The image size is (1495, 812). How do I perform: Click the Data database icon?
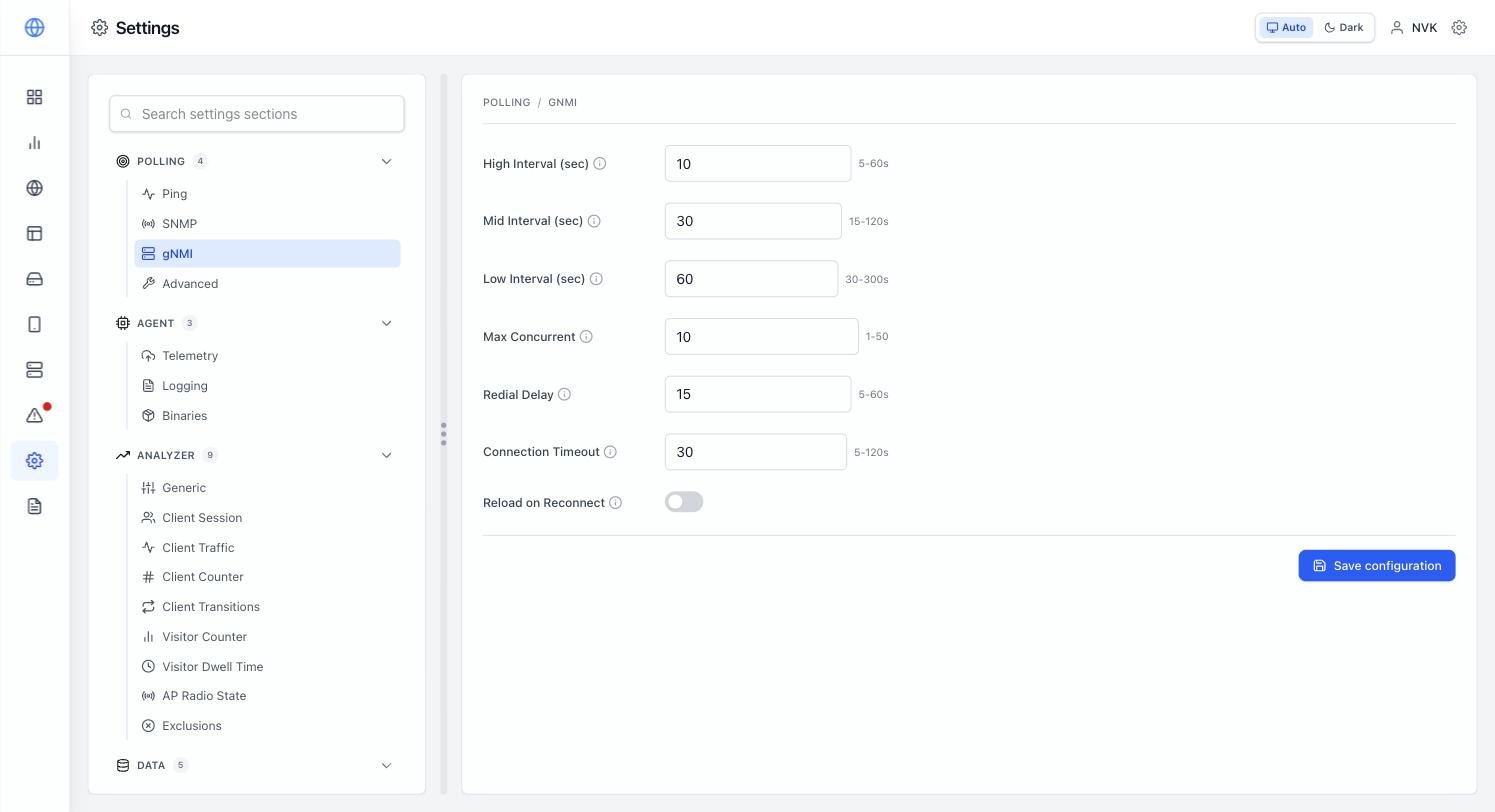[123, 765]
